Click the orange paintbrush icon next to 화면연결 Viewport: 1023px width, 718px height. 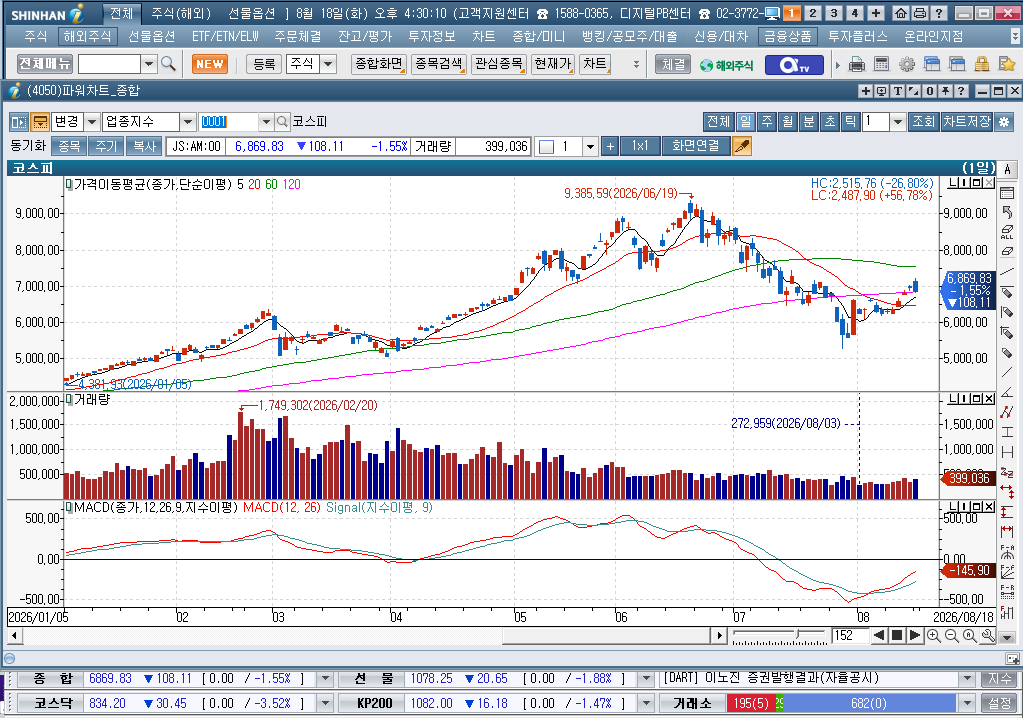coord(742,146)
